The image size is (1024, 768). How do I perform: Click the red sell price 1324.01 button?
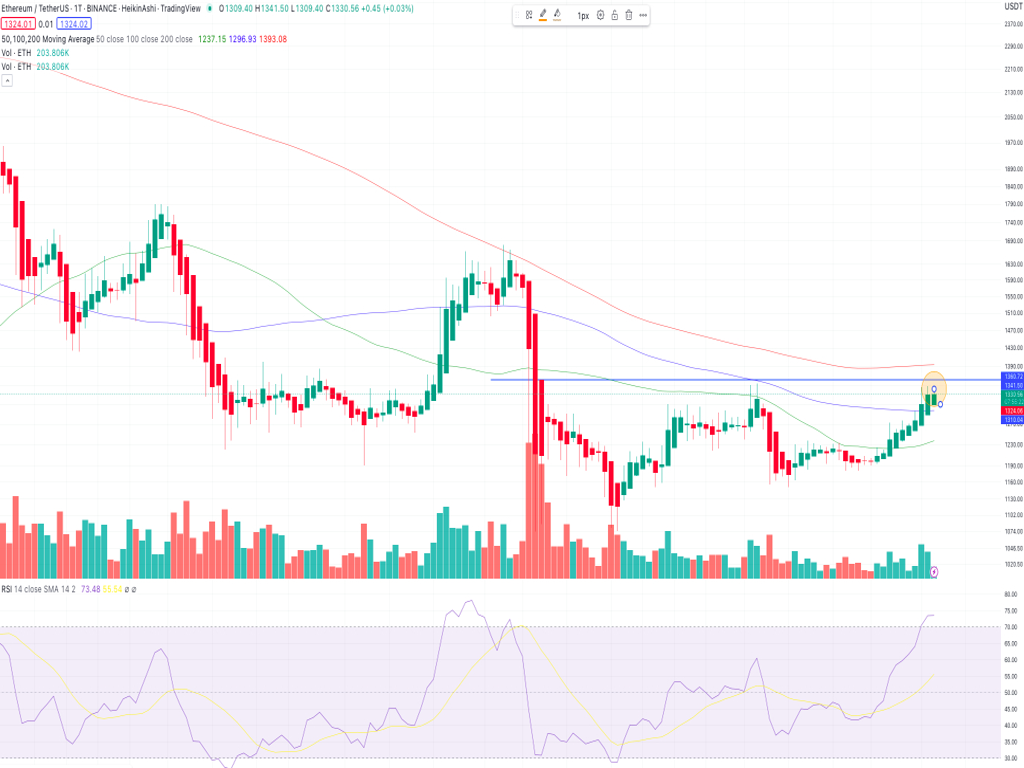(16, 23)
